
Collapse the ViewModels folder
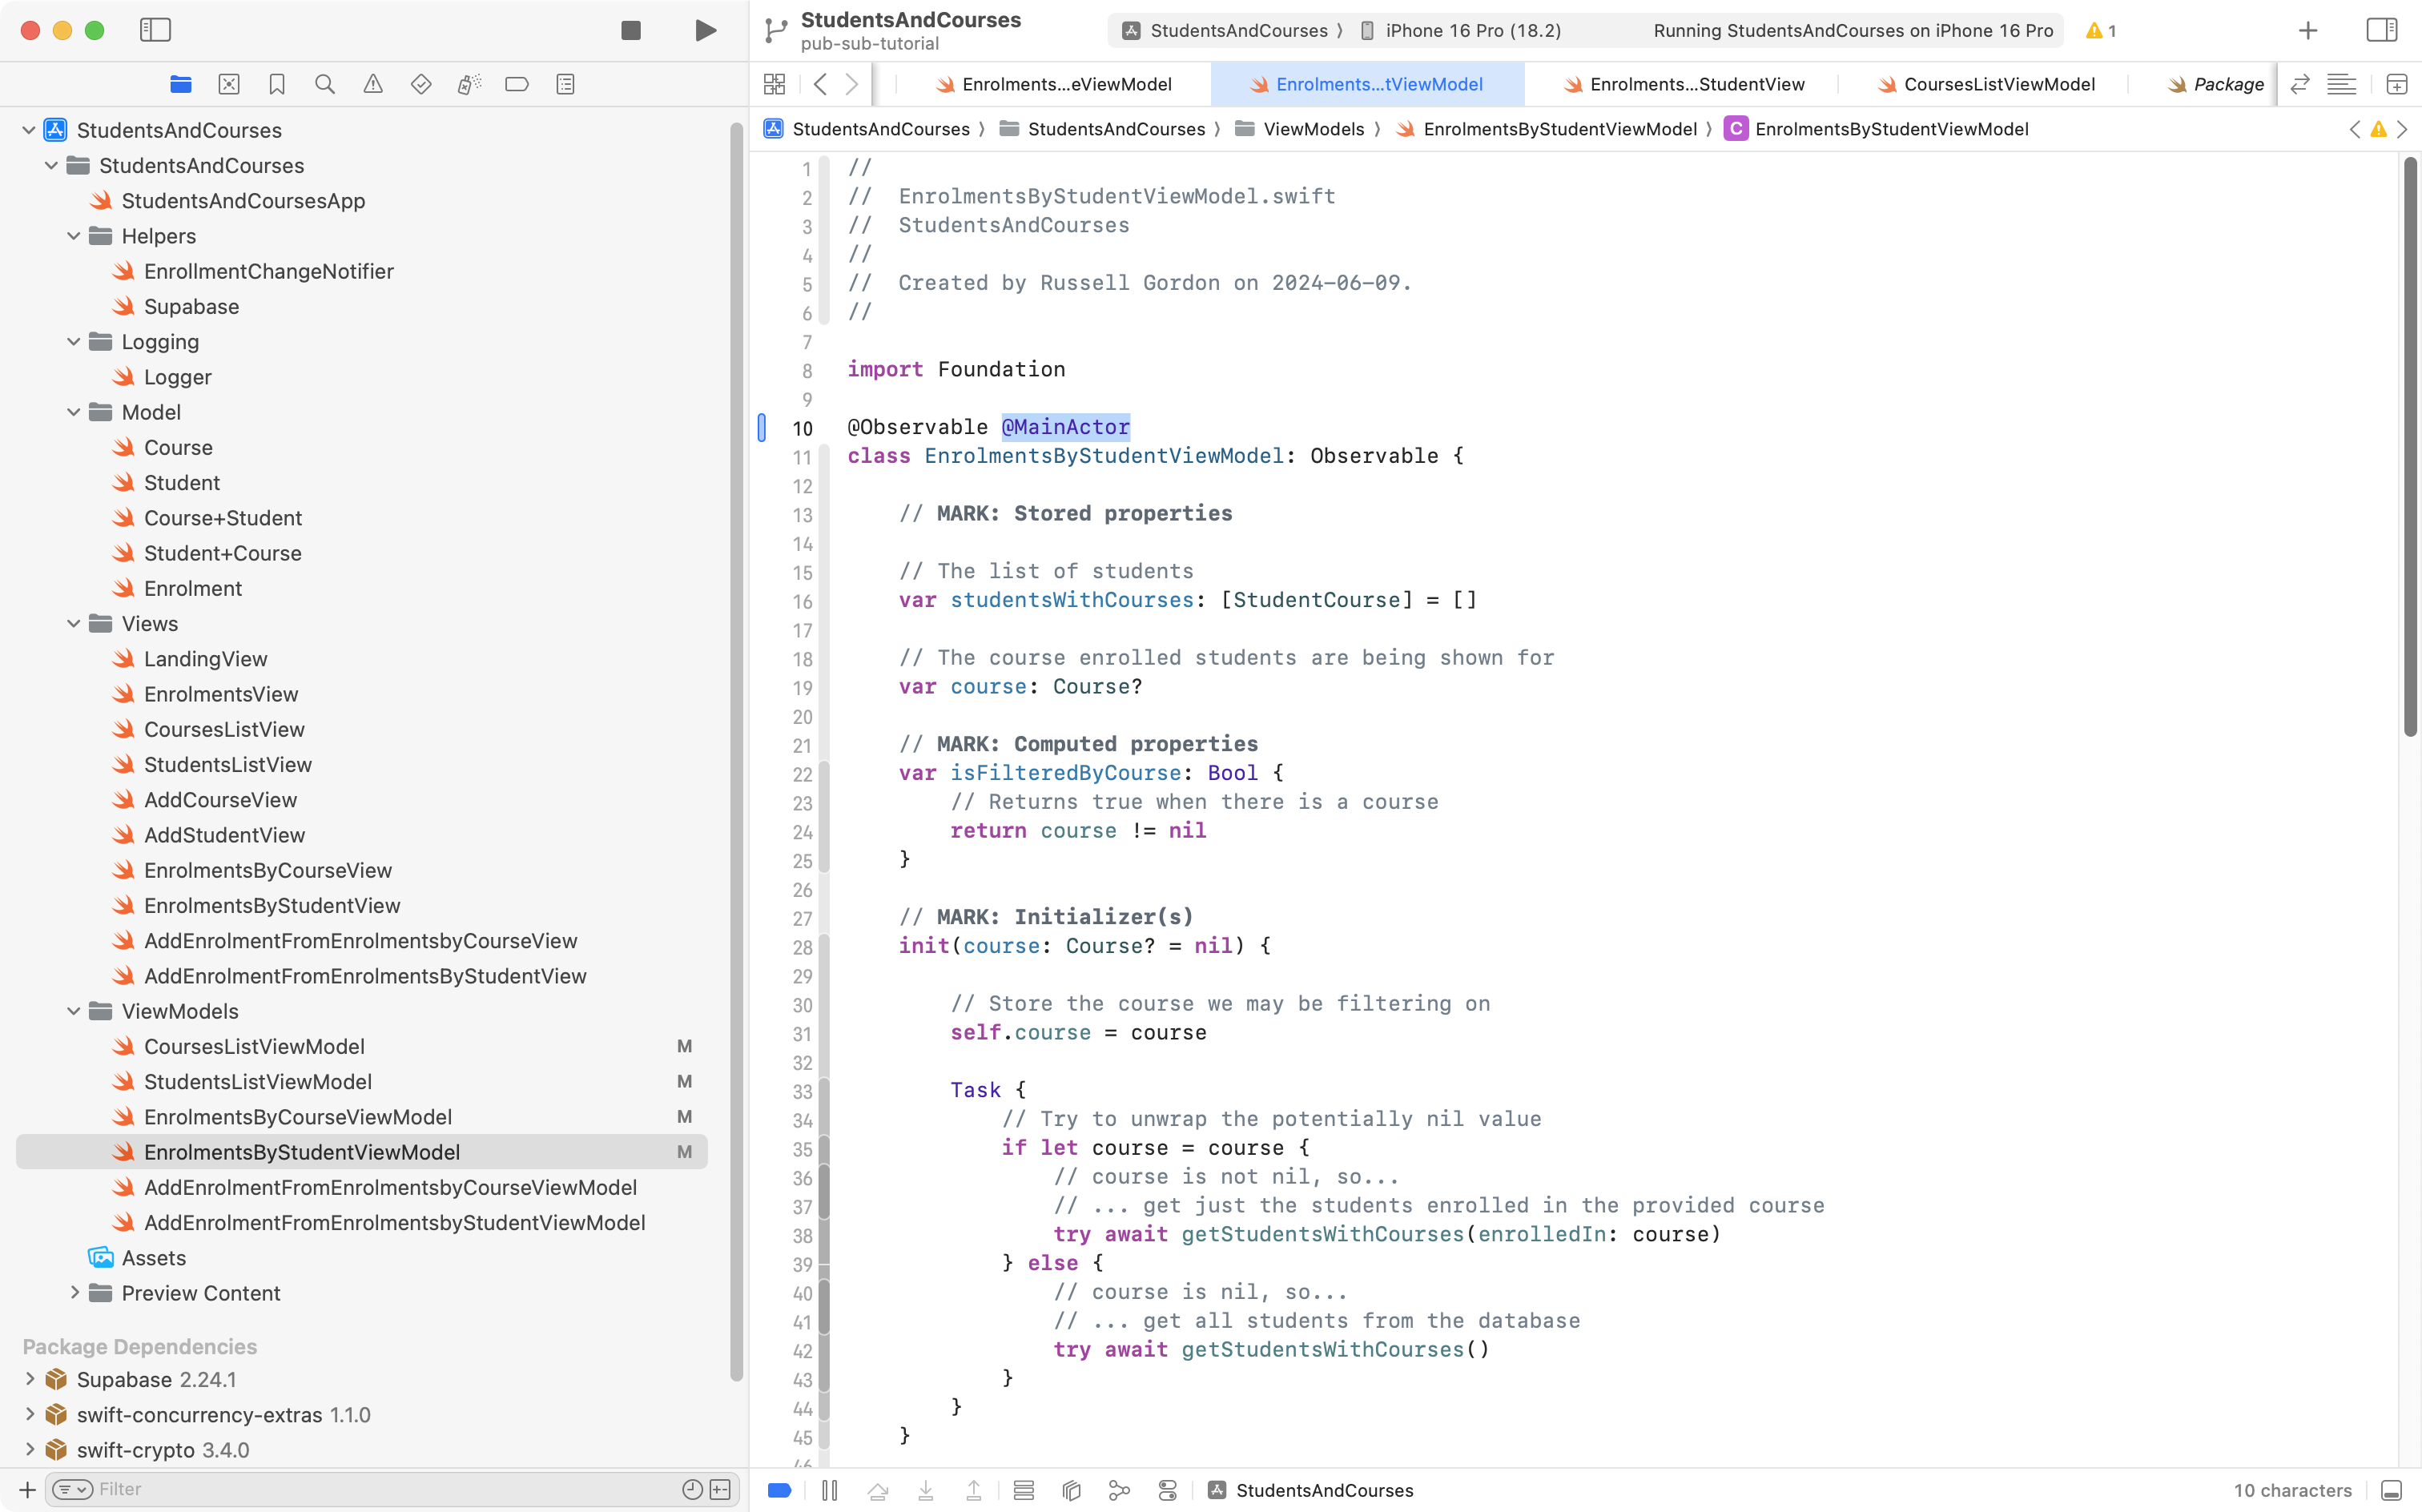74,1011
